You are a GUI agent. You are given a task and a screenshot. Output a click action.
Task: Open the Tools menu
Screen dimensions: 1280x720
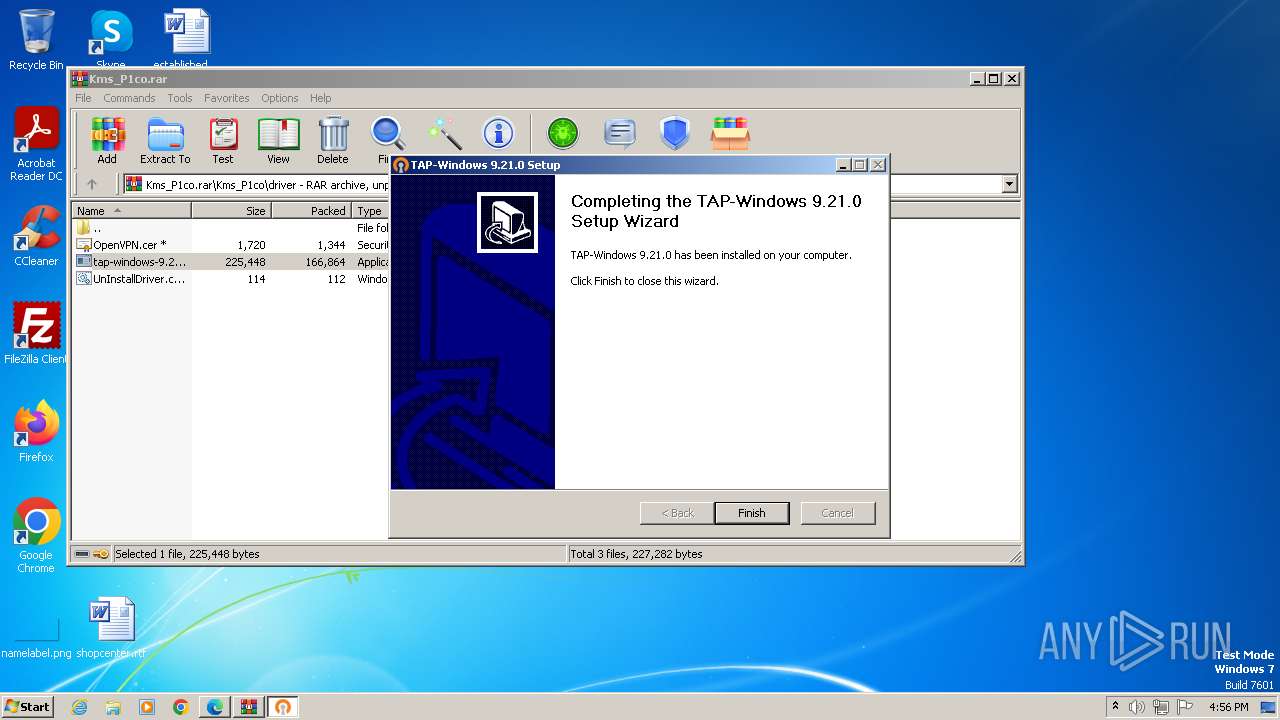[180, 98]
